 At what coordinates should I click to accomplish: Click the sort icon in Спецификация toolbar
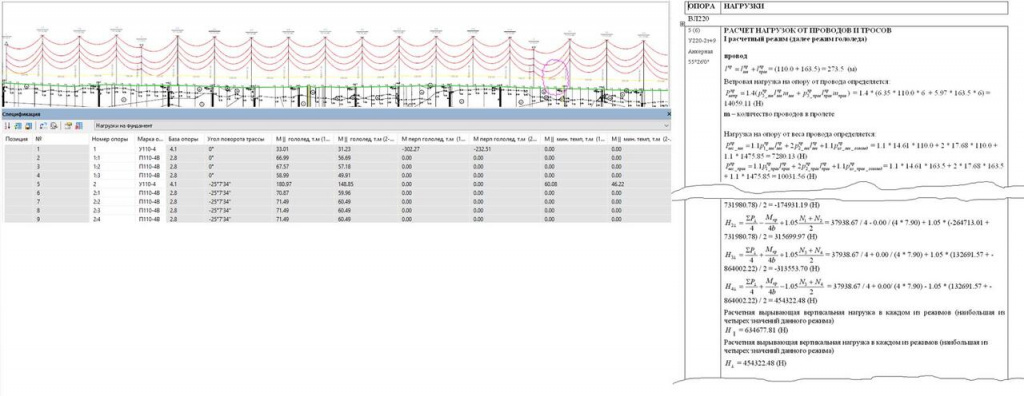(x=7, y=125)
